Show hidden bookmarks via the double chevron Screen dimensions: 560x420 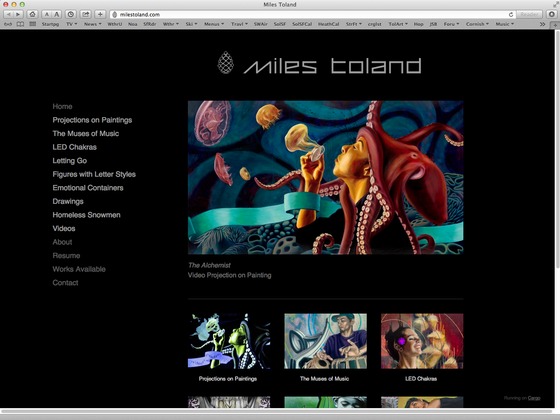[x=542, y=24]
